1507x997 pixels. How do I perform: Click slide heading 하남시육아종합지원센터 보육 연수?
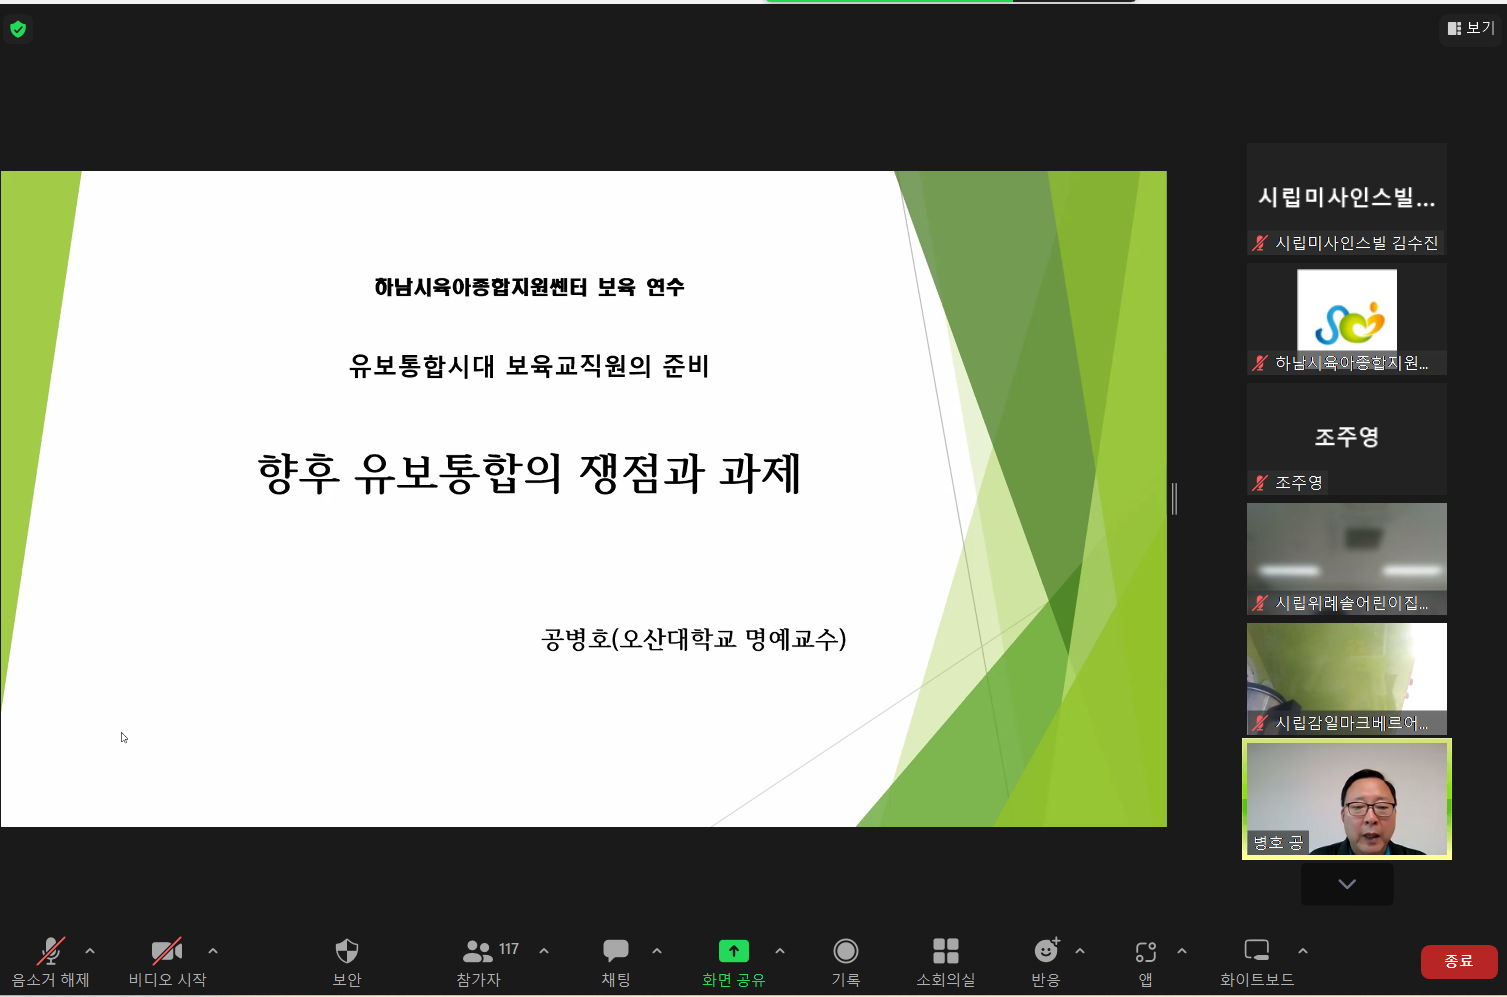[x=529, y=287]
